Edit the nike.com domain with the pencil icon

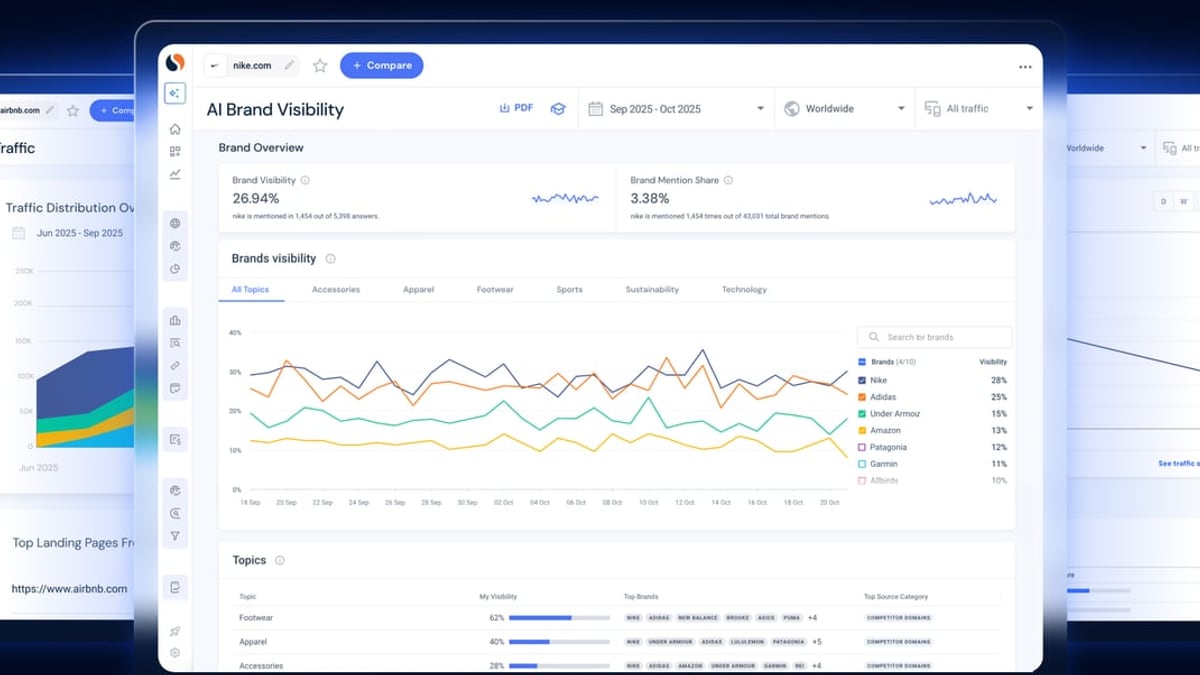click(x=289, y=65)
